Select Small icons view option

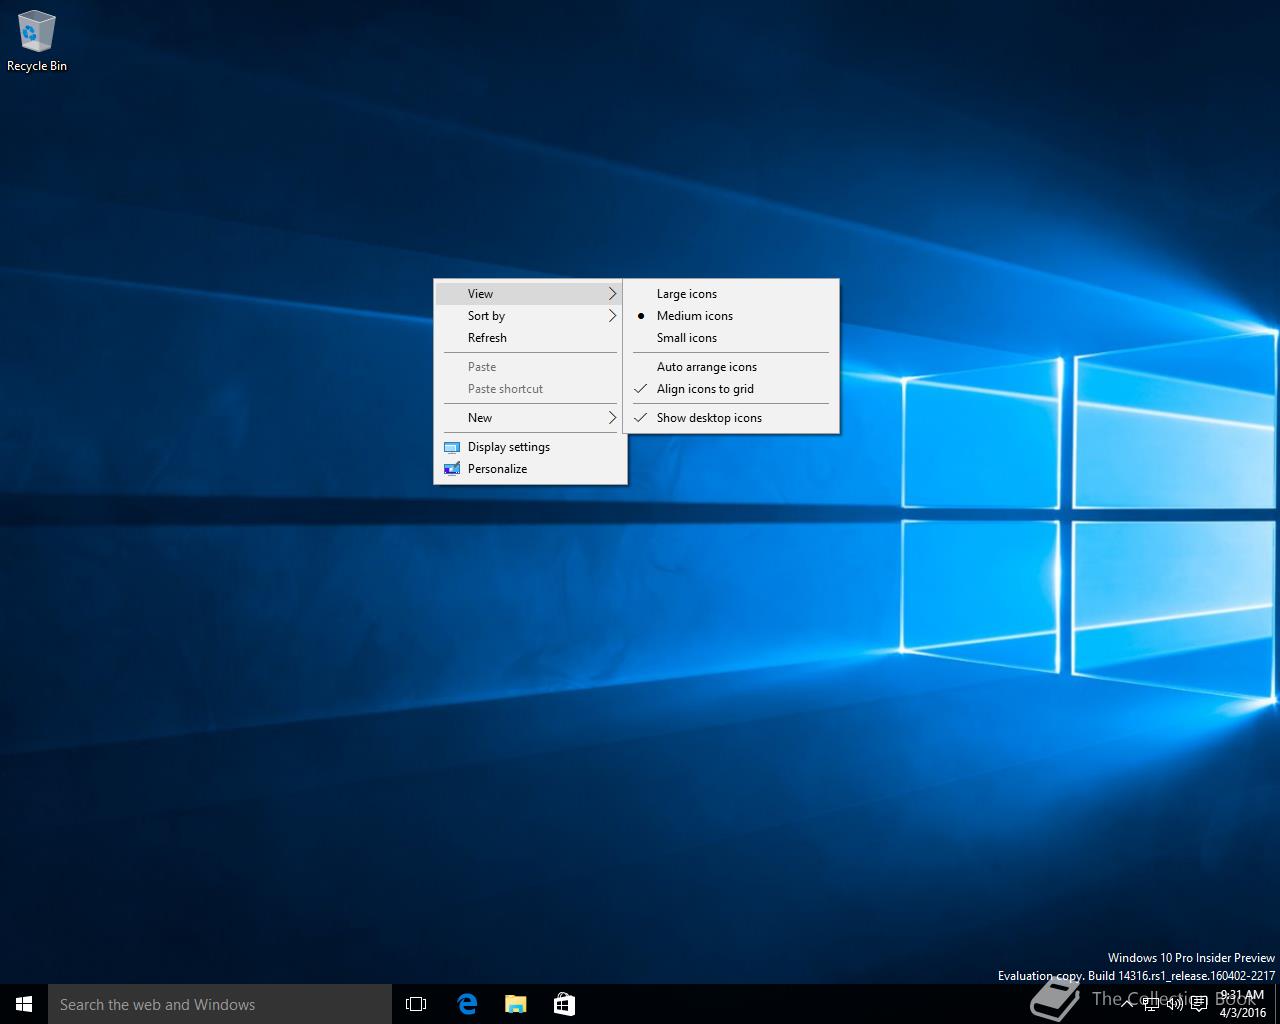pos(731,338)
